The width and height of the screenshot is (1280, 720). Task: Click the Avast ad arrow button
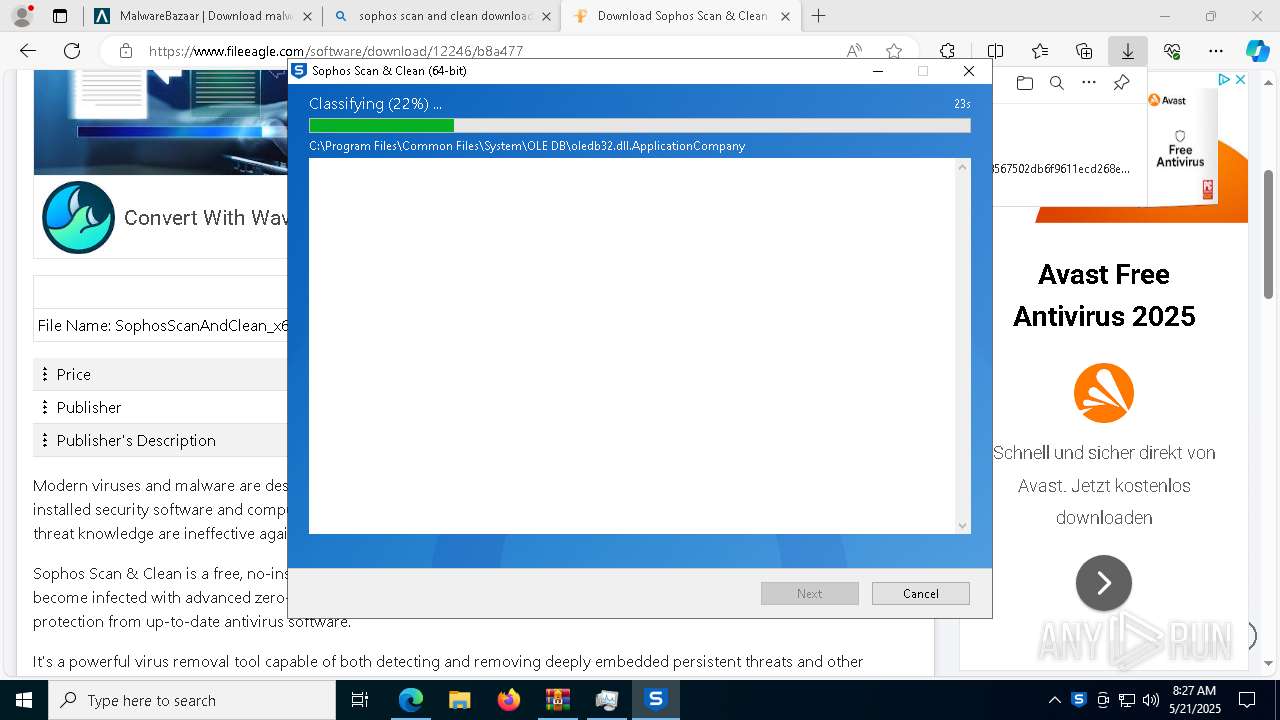pos(1103,583)
